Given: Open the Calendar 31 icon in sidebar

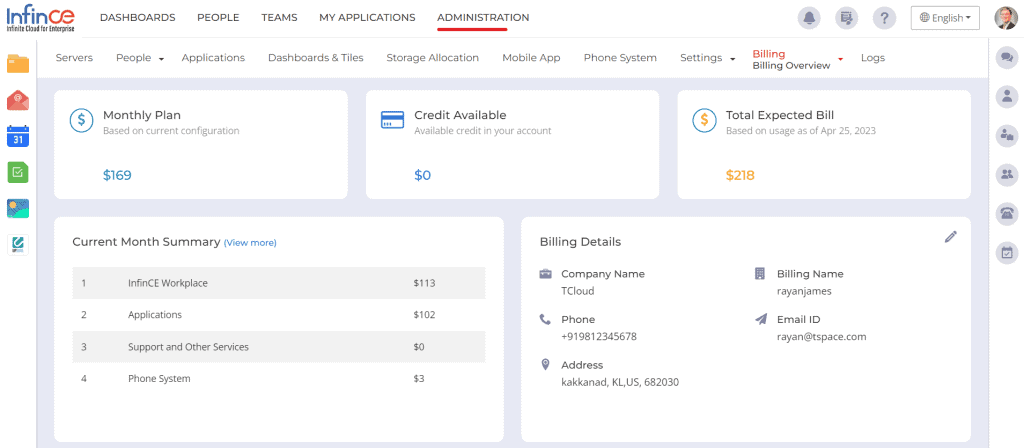Looking at the screenshot, I should pyautogui.click(x=18, y=136).
